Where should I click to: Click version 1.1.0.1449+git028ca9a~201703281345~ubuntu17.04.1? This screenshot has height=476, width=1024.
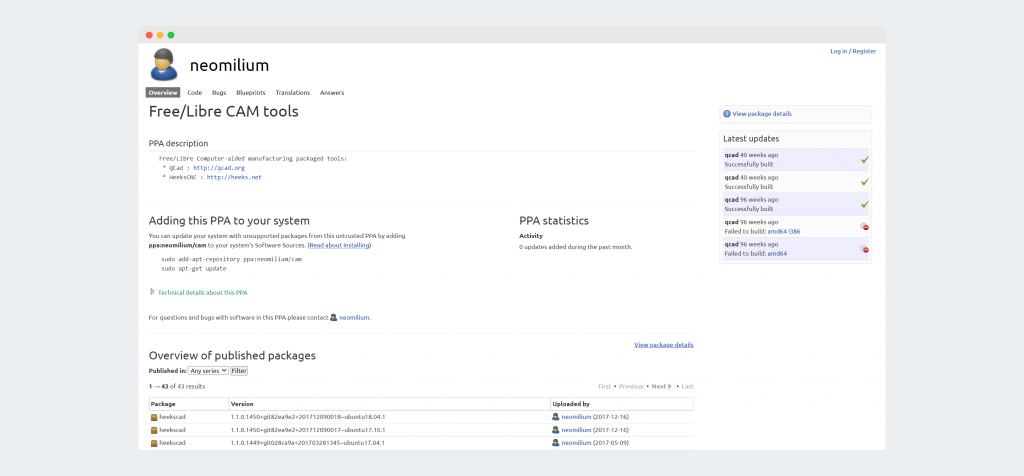tap(308, 443)
